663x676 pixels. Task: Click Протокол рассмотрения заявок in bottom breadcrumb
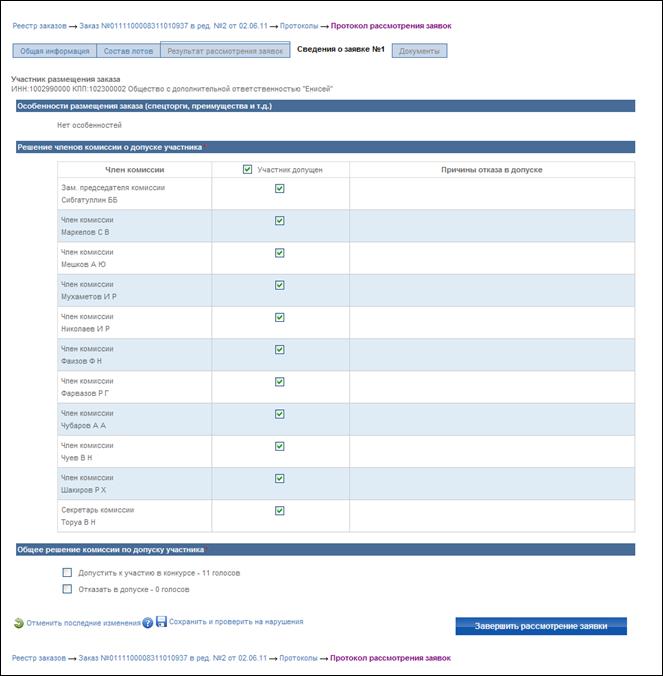391,658
